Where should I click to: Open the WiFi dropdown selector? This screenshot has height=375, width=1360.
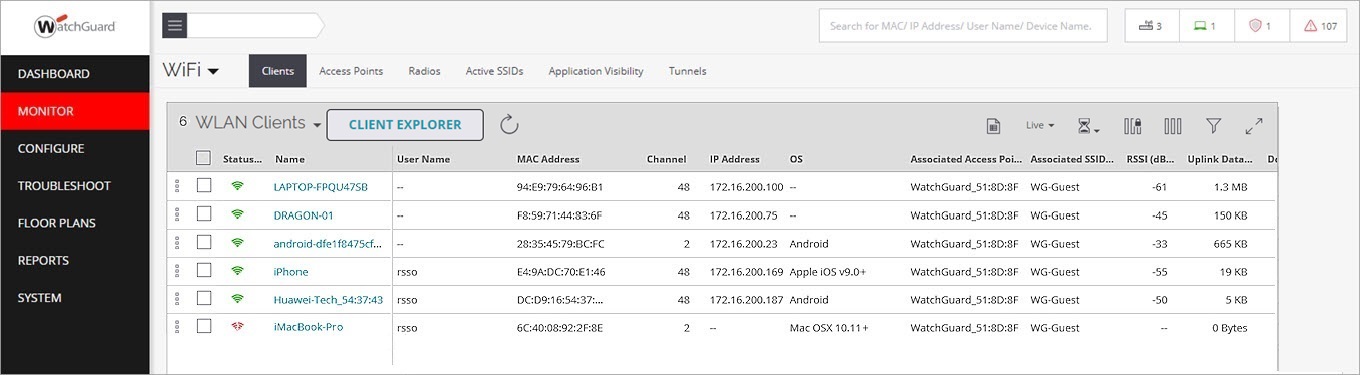(191, 70)
